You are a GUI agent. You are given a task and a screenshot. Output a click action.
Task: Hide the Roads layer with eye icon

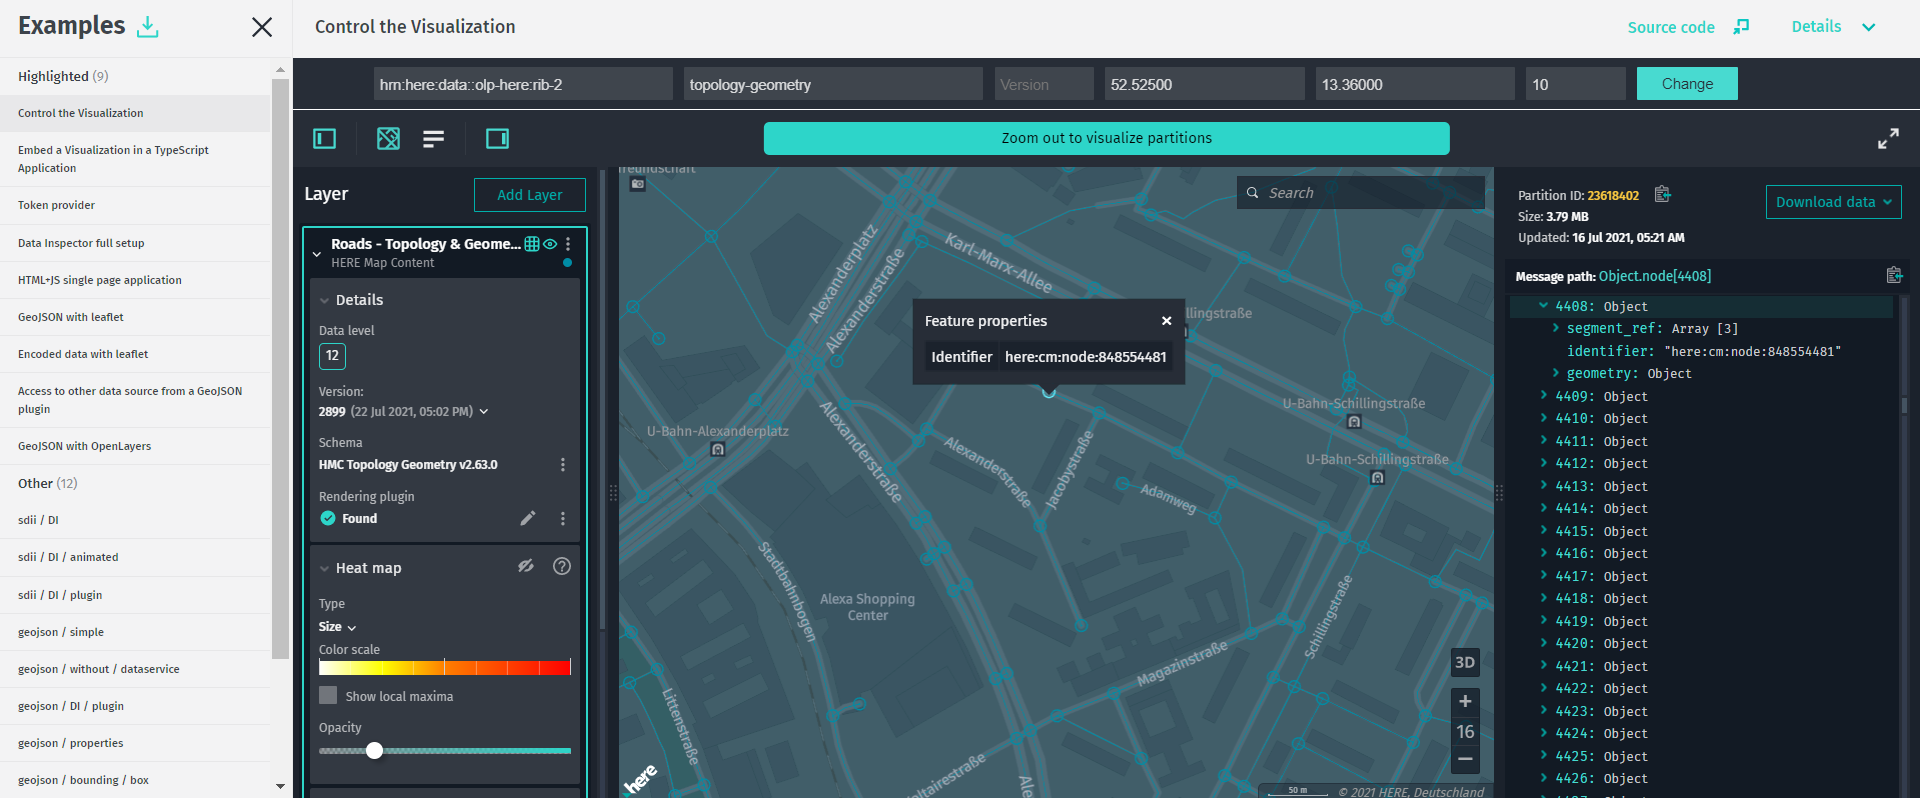[550, 244]
